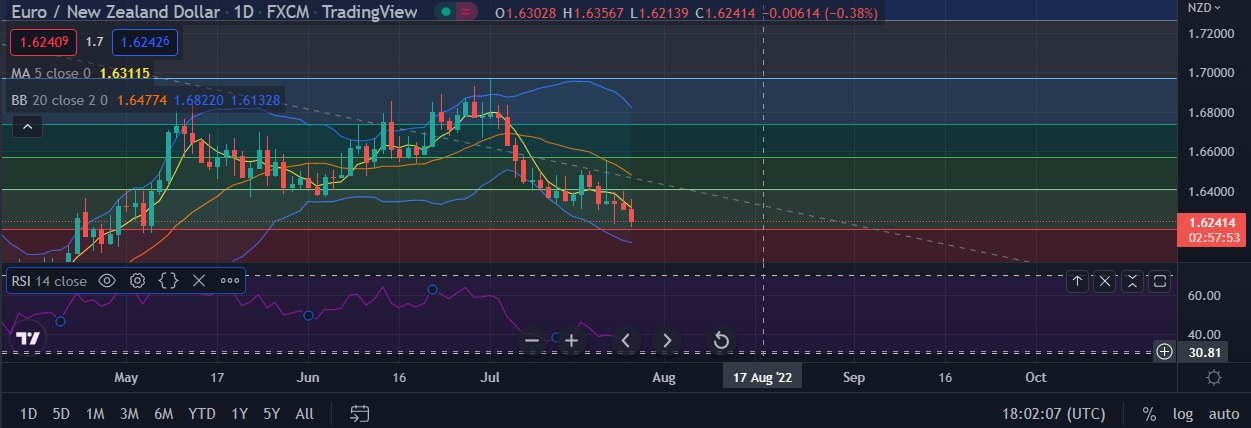Select 1Y time range
The width and height of the screenshot is (1251, 428).
239,413
